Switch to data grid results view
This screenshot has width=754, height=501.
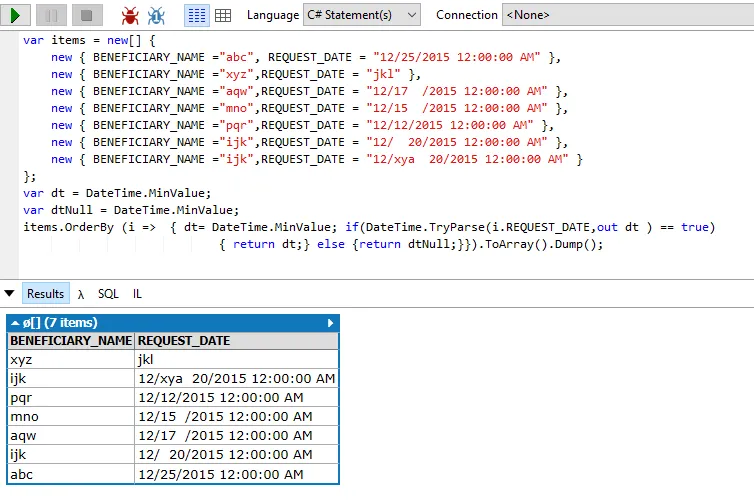pos(223,15)
